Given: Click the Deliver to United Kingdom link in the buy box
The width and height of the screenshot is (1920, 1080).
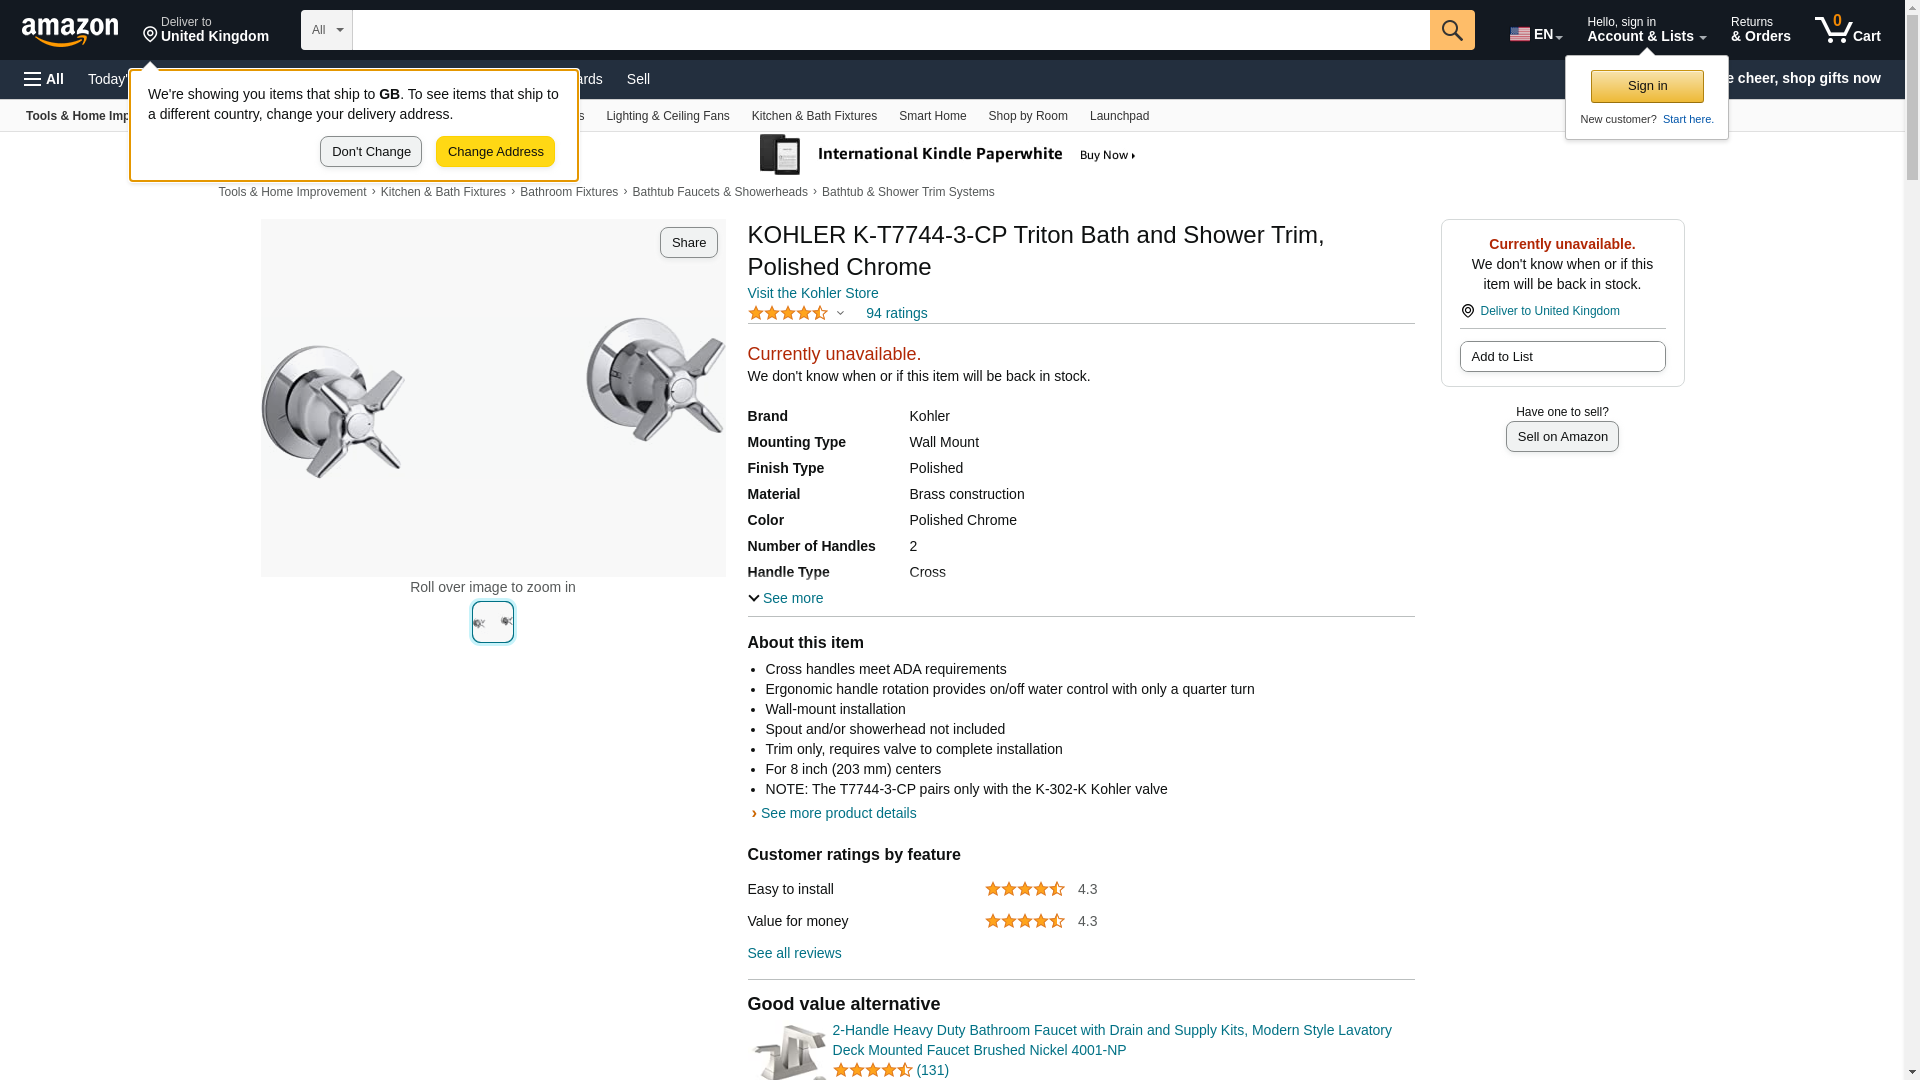Looking at the screenshot, I should pyautogui.click(x=1549, y=311).
